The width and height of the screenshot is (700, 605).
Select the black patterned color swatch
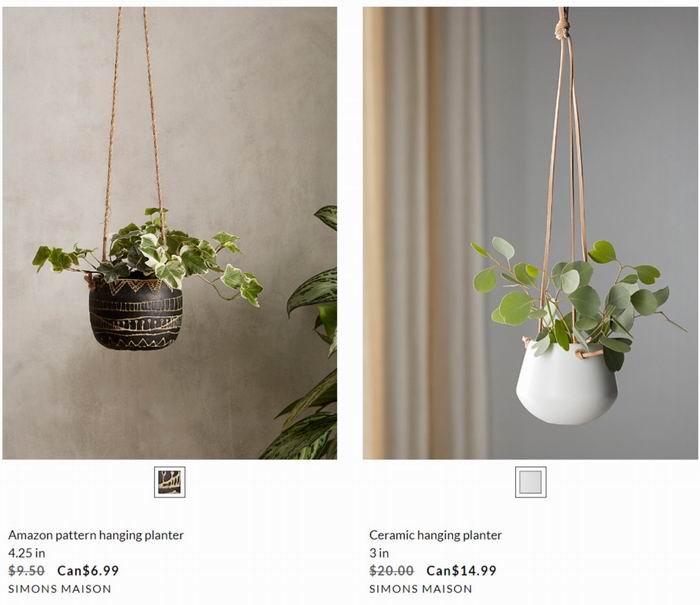[170, 482]
